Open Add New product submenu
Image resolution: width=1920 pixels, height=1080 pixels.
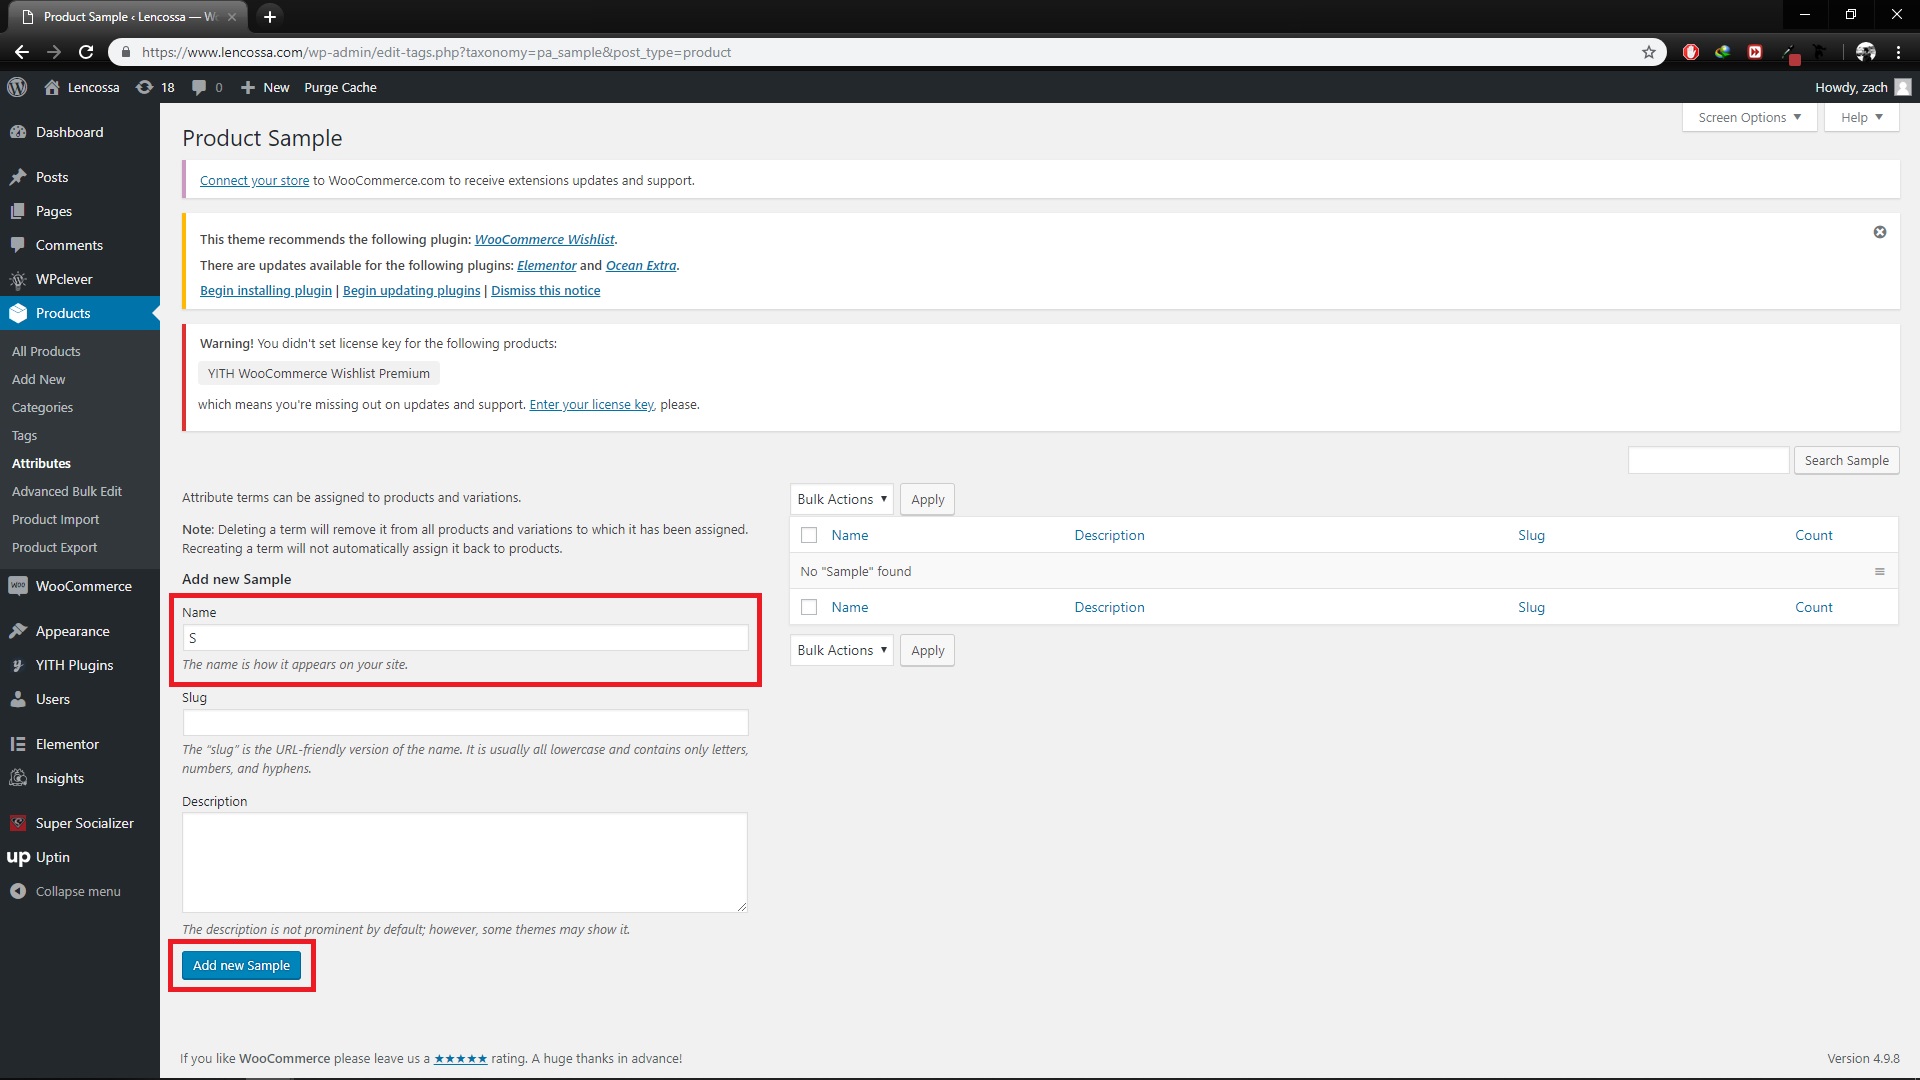click(x=39, y=379)
